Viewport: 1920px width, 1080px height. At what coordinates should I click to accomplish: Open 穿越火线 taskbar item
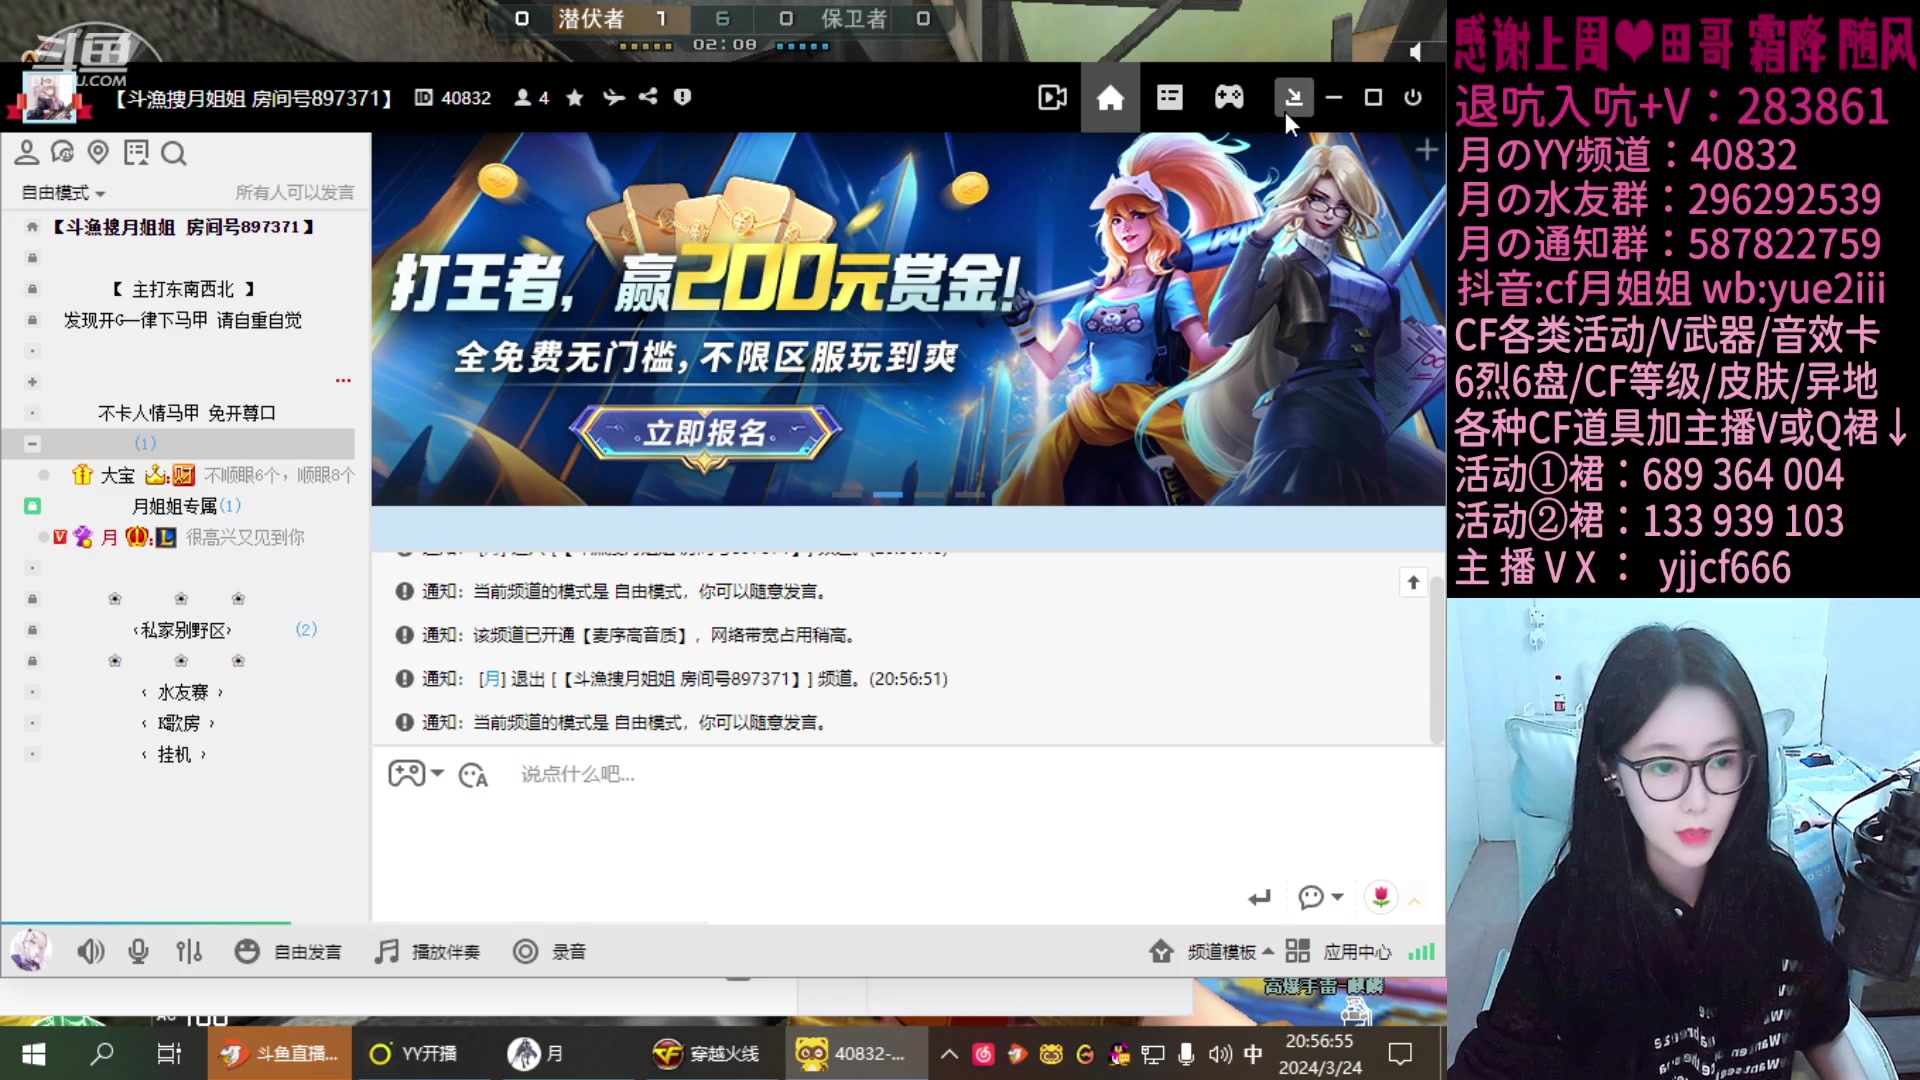pyautogui.click(x=706, y=1054)
